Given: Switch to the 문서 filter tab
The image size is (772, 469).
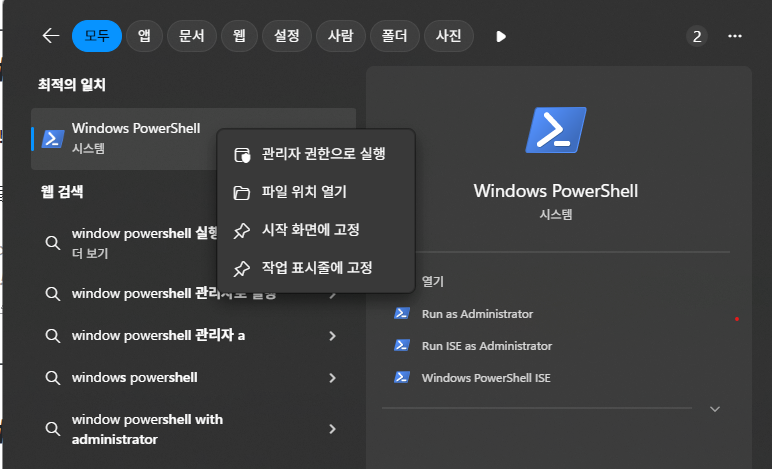Looking at the screenshot, I should pyautogui.click(x=192, y=36).
